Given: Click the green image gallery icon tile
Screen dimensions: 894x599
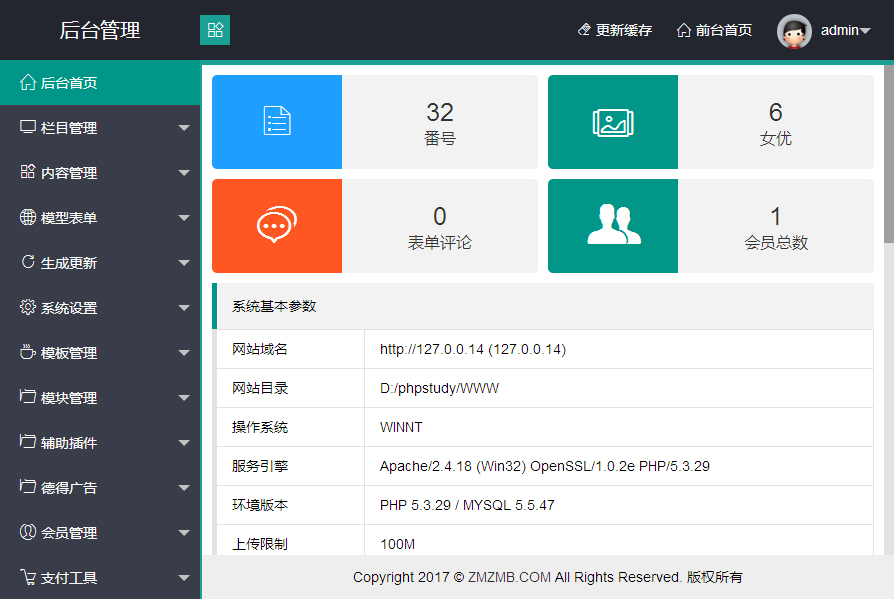Looking at the screenshot, I should click(613, 122).
